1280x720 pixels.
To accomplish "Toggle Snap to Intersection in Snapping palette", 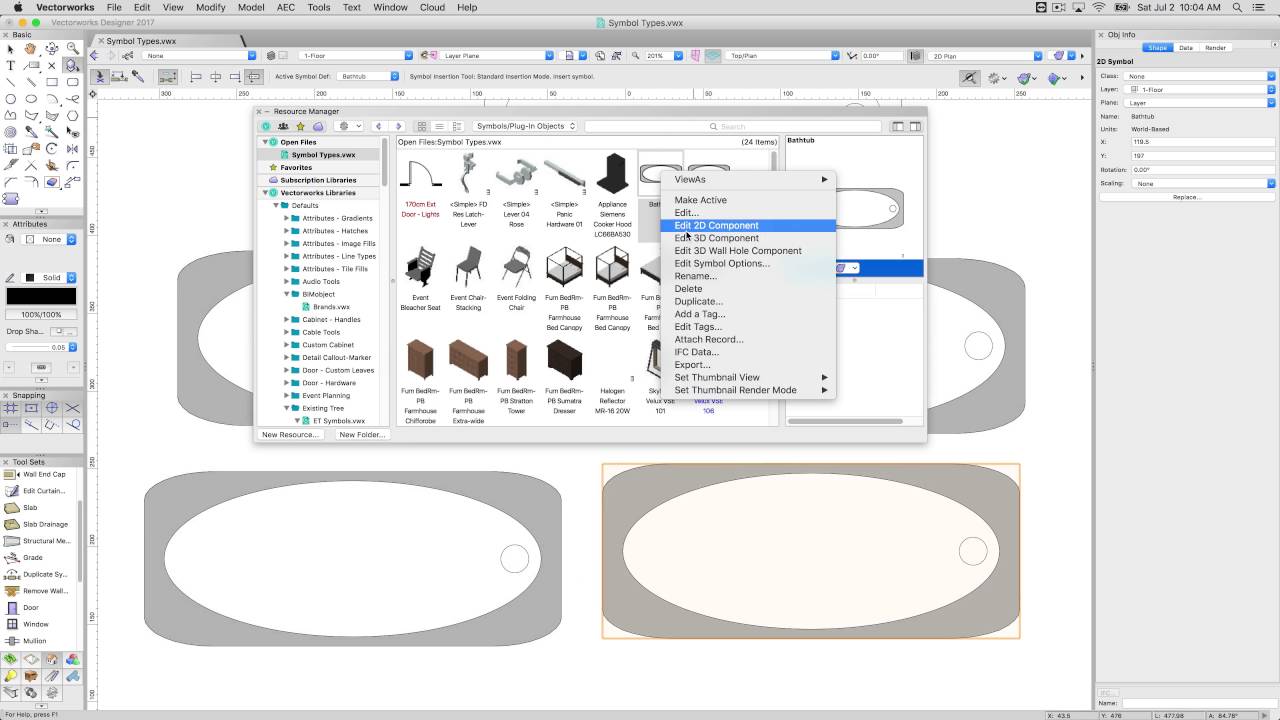I will [73, 408].
